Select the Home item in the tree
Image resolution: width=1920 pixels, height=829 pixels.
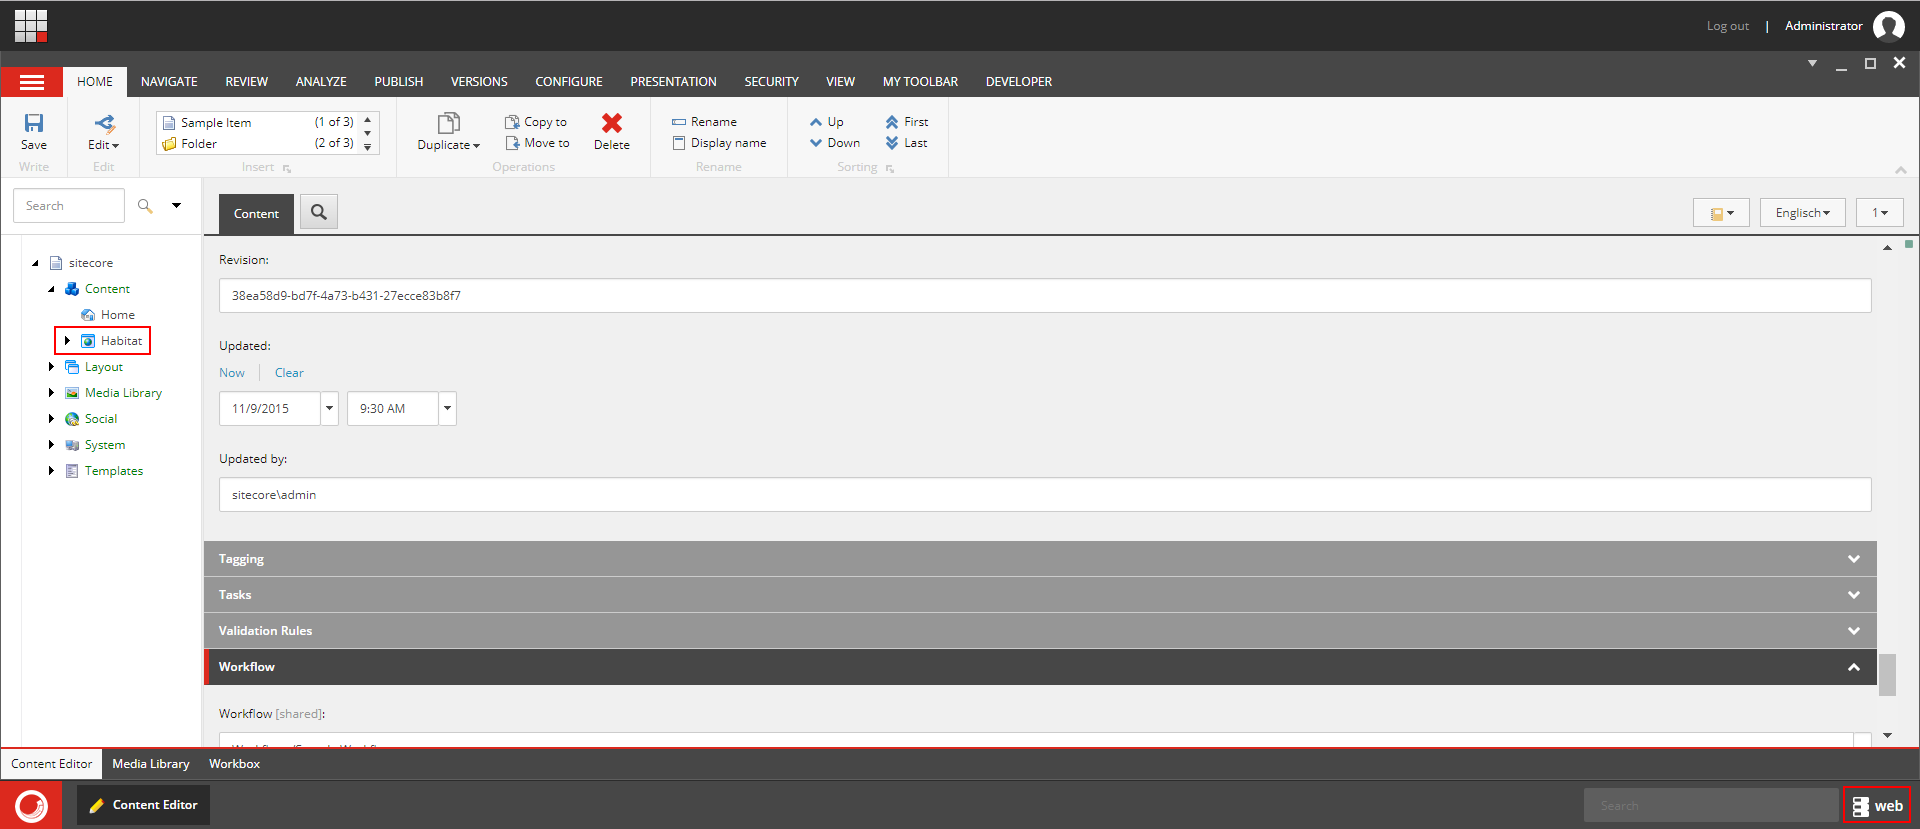tap(117, 315)
